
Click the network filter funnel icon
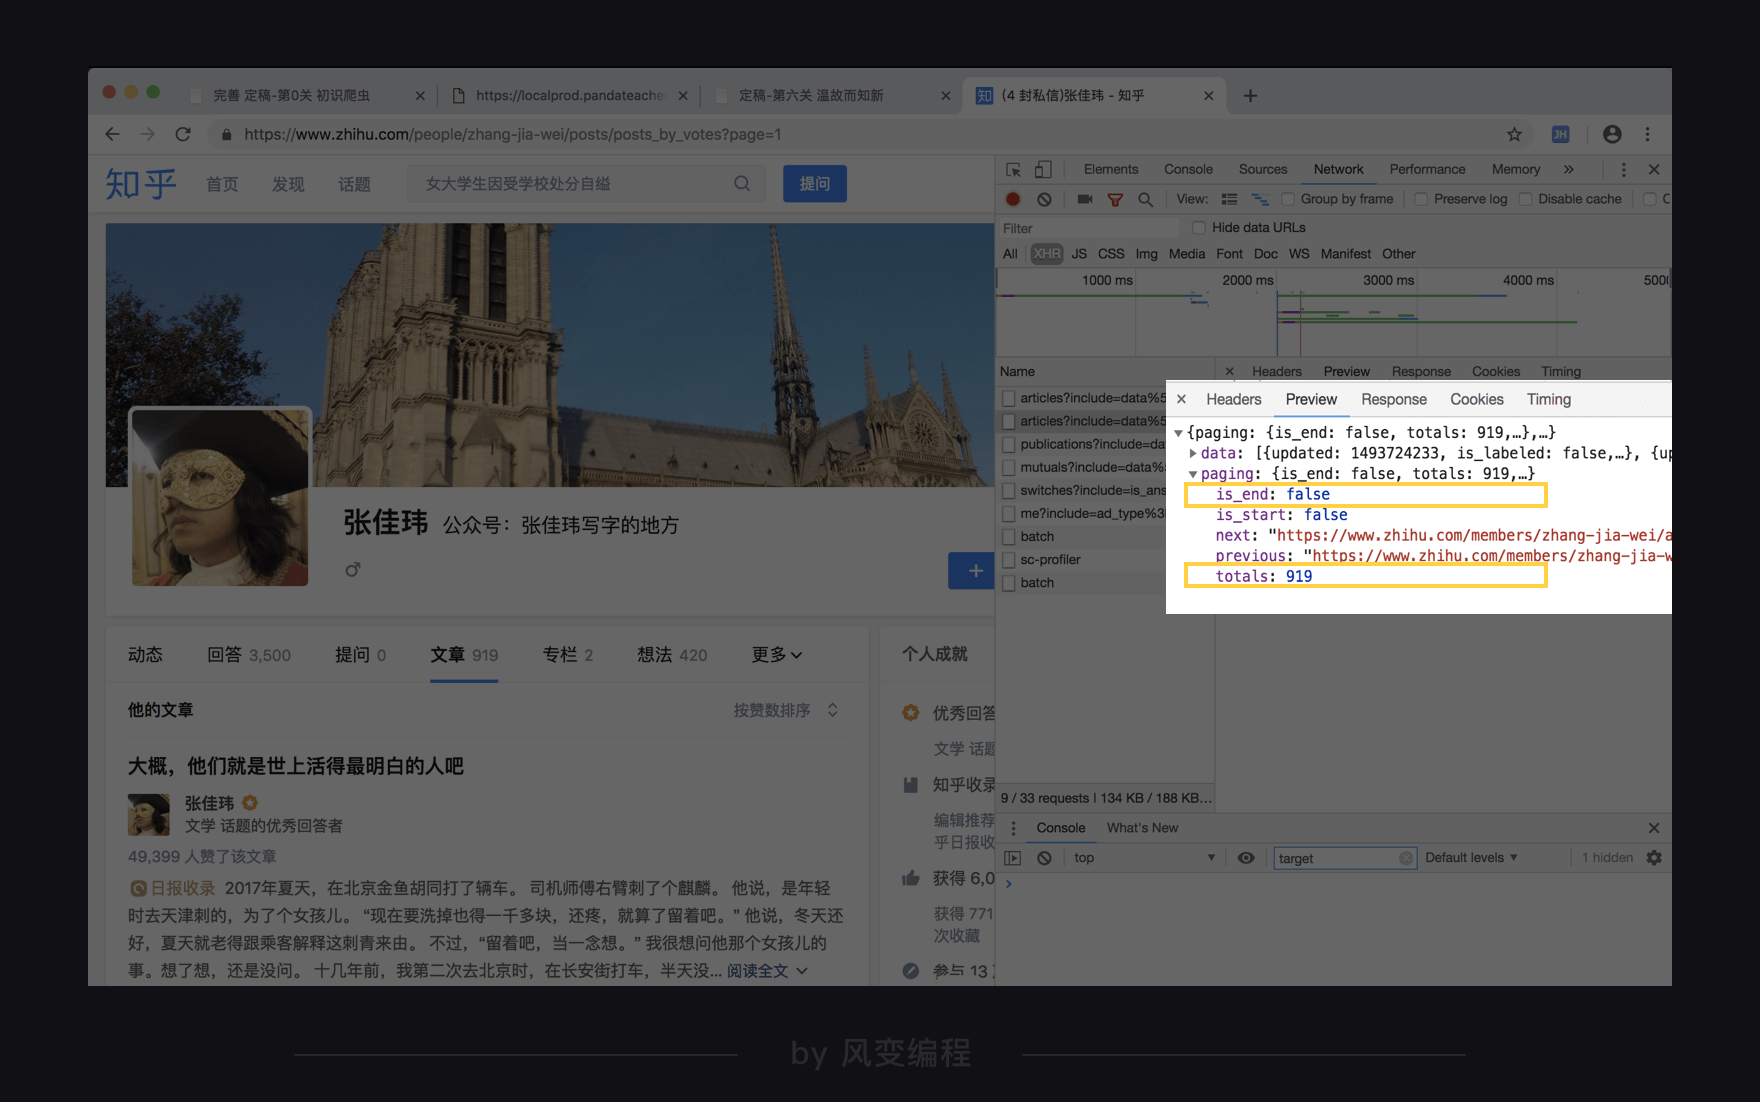click(1115, 199)
